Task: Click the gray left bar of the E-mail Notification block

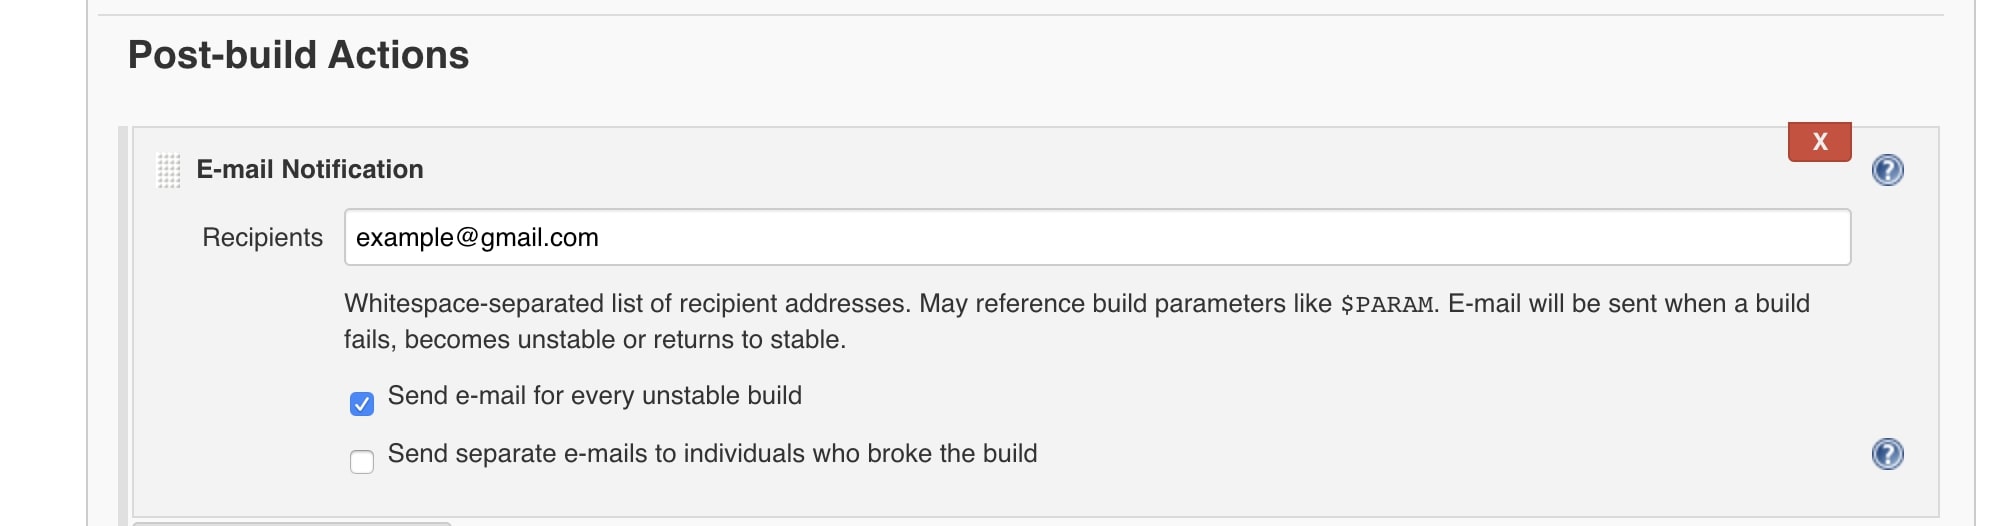Action: 123,326
